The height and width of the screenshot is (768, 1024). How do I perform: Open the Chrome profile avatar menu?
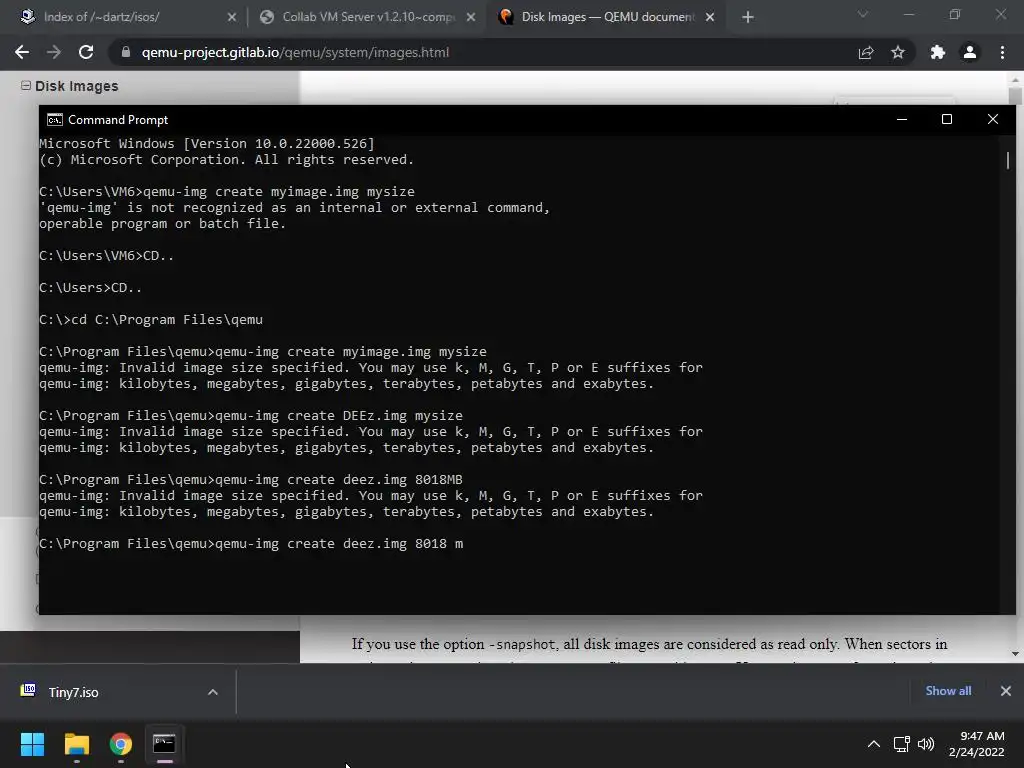pos(970,52)
